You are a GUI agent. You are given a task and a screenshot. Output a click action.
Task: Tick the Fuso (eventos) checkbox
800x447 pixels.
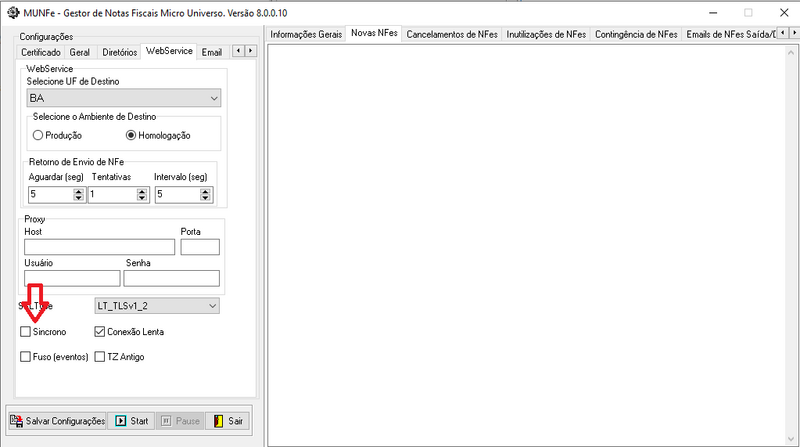pyautogui.click(x=26, y=356)
